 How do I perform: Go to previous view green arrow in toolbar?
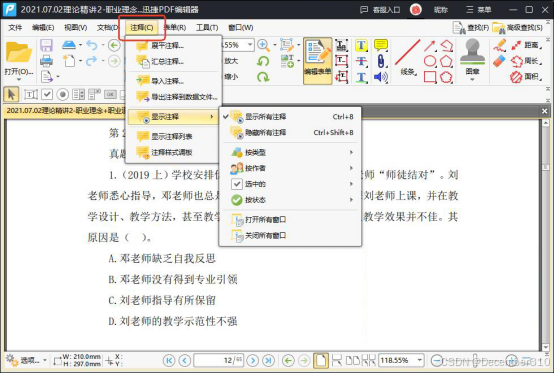(x=114, y=45)
